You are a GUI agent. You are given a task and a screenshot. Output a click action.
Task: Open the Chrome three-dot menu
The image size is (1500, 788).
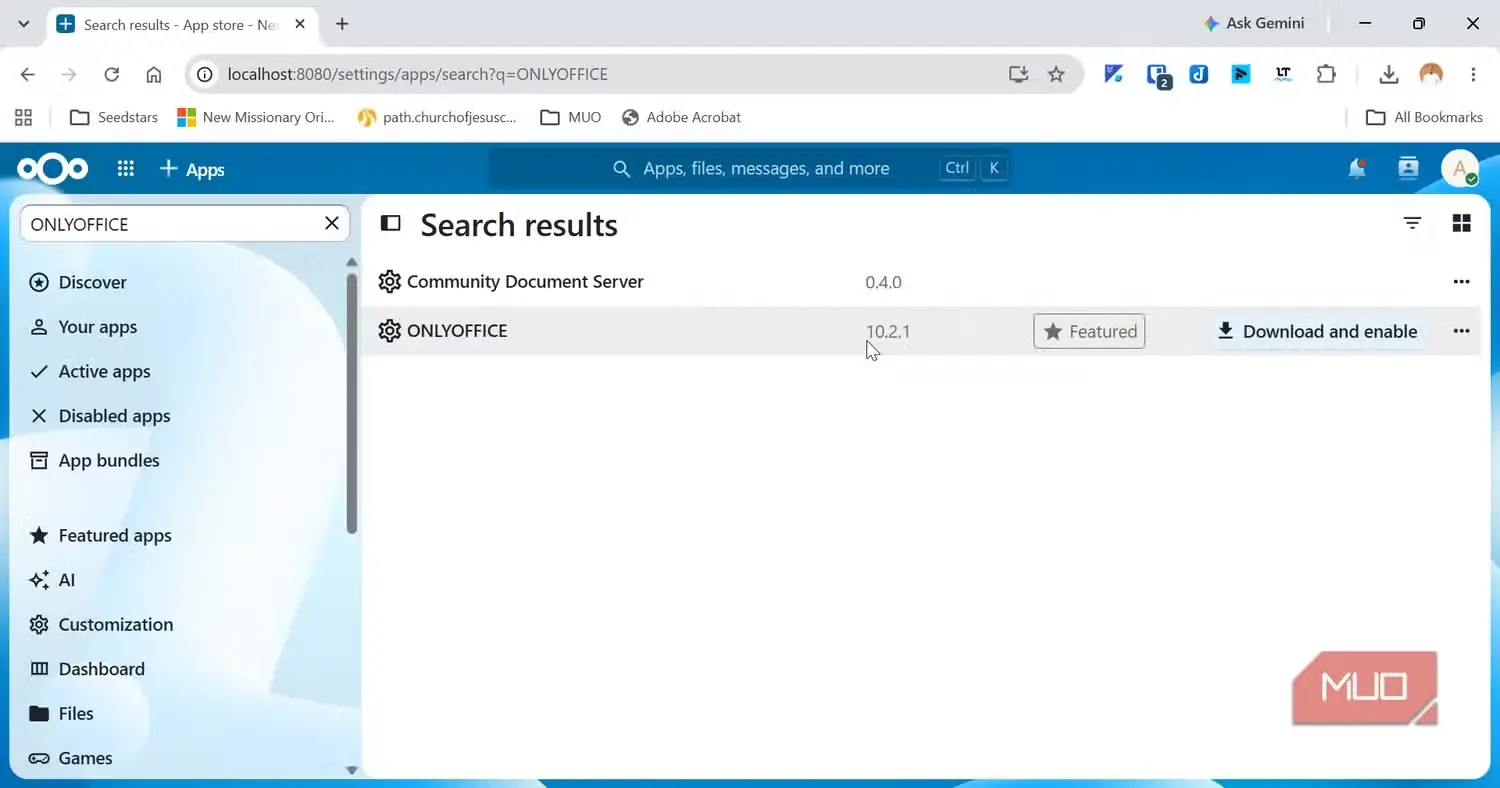[x=1473, y=74]
